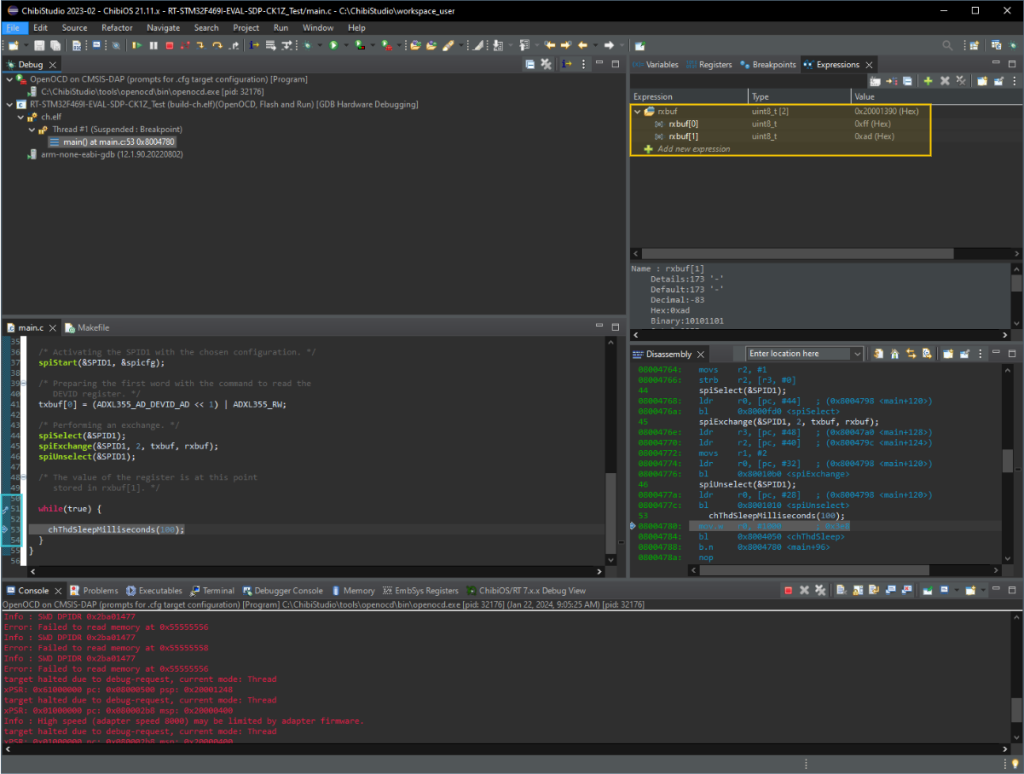Image resolution: width=1024 pixels, height=774 pixels.
Task: Open the Source menu
Action: coord(74,28)
